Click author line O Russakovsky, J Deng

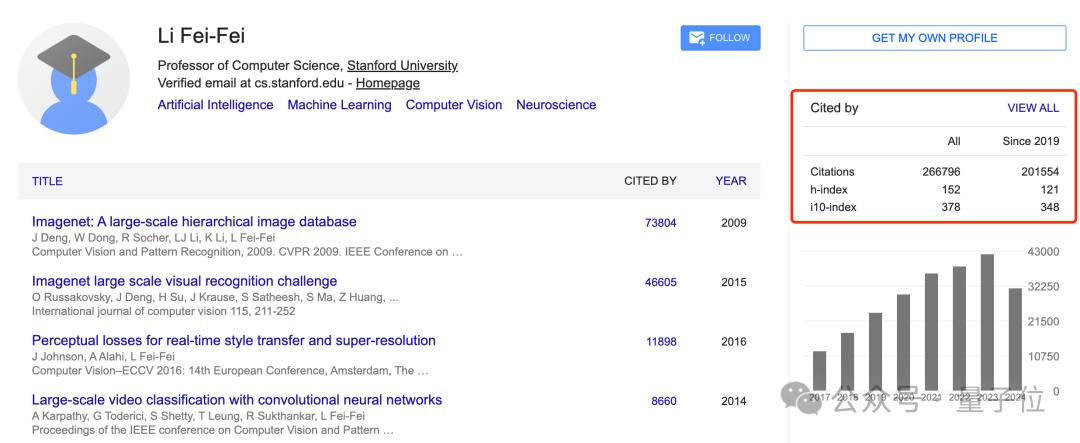(215, 297)
